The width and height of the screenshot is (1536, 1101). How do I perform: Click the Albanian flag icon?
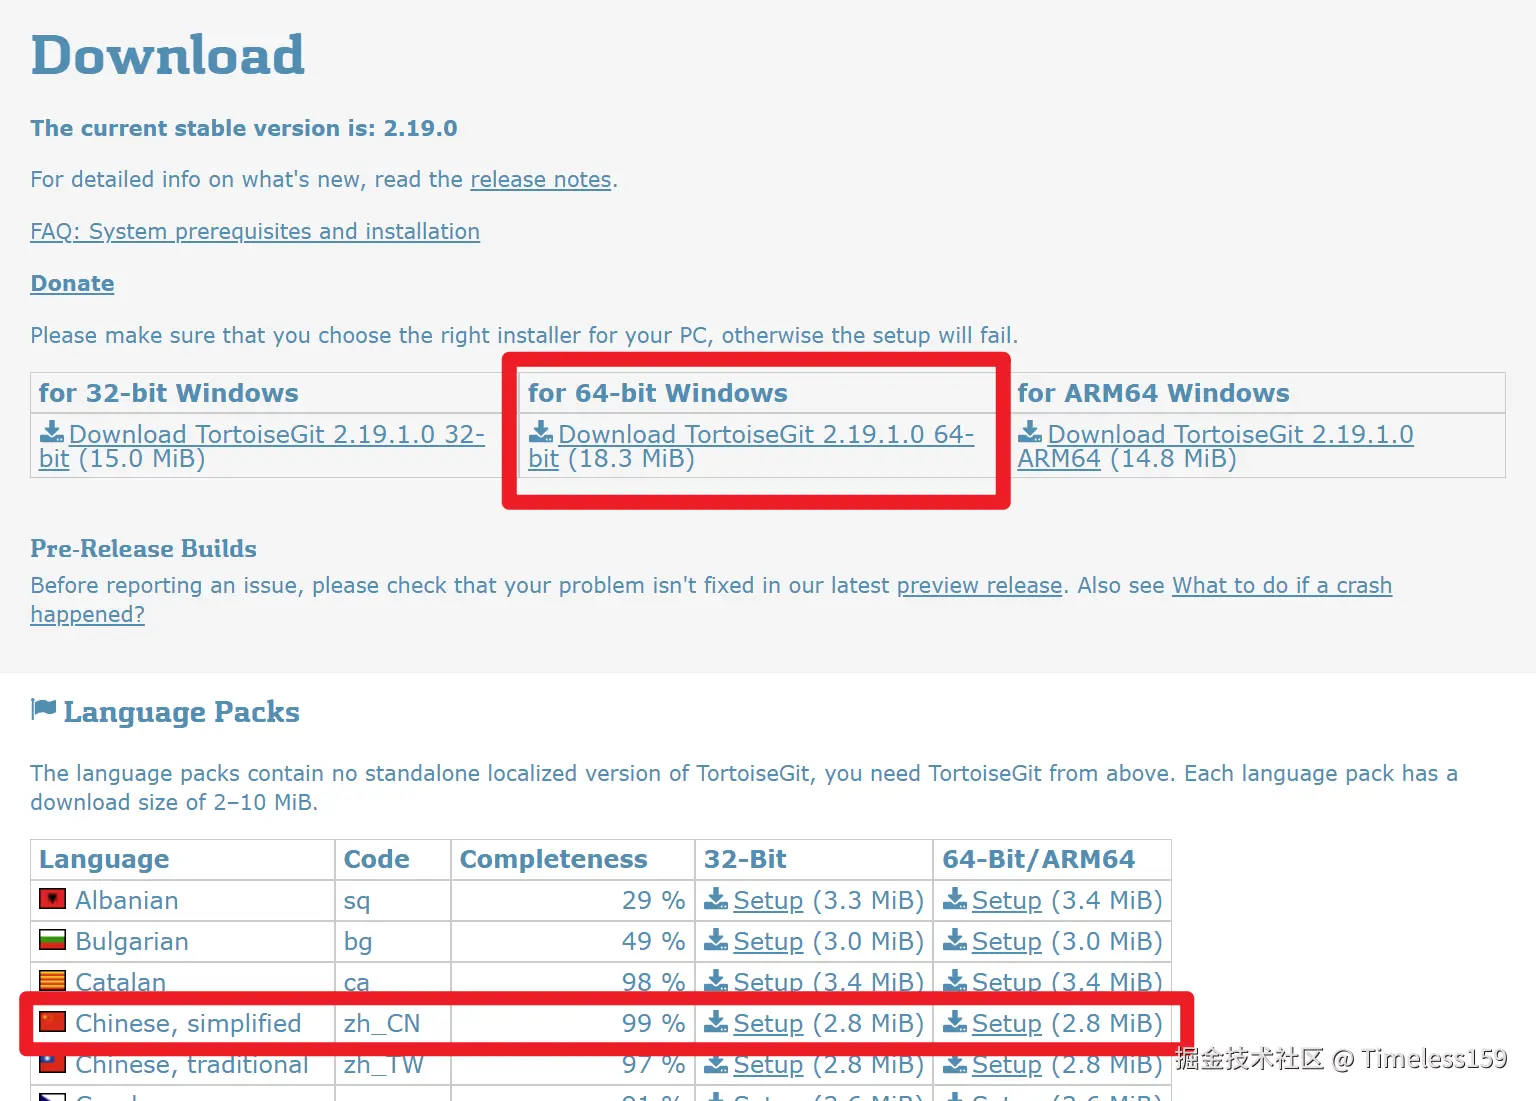click(x=52, y=899)
